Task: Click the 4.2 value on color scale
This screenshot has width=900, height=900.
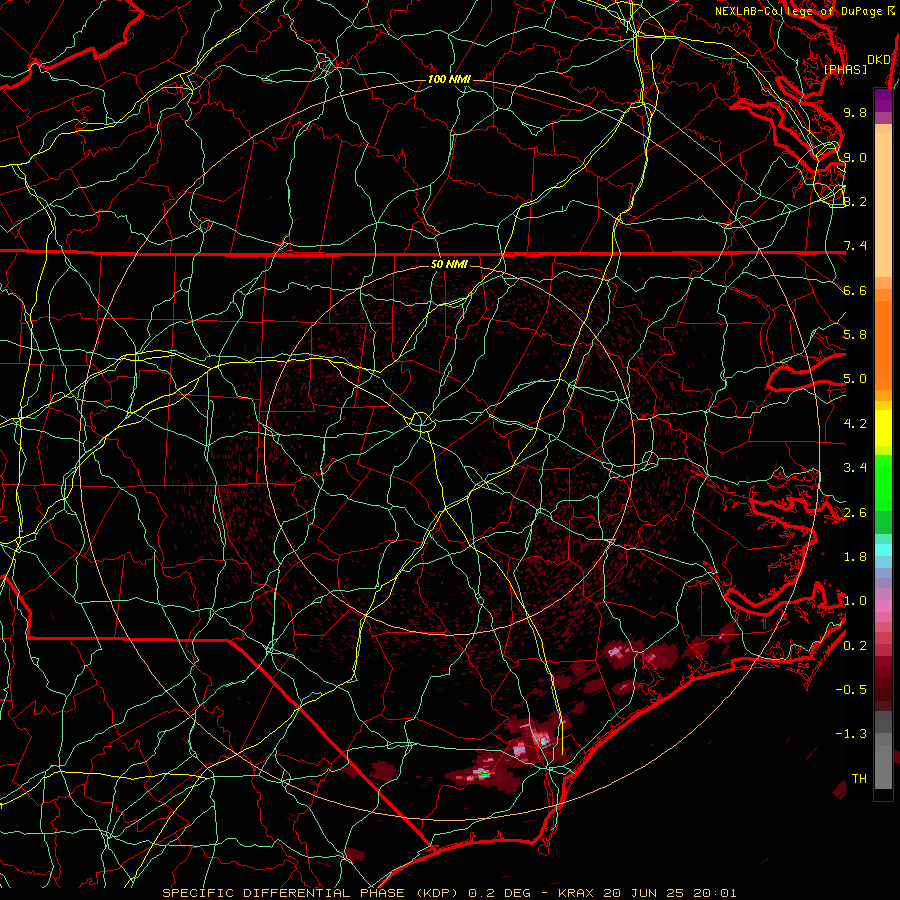Action: coord(855,424)
